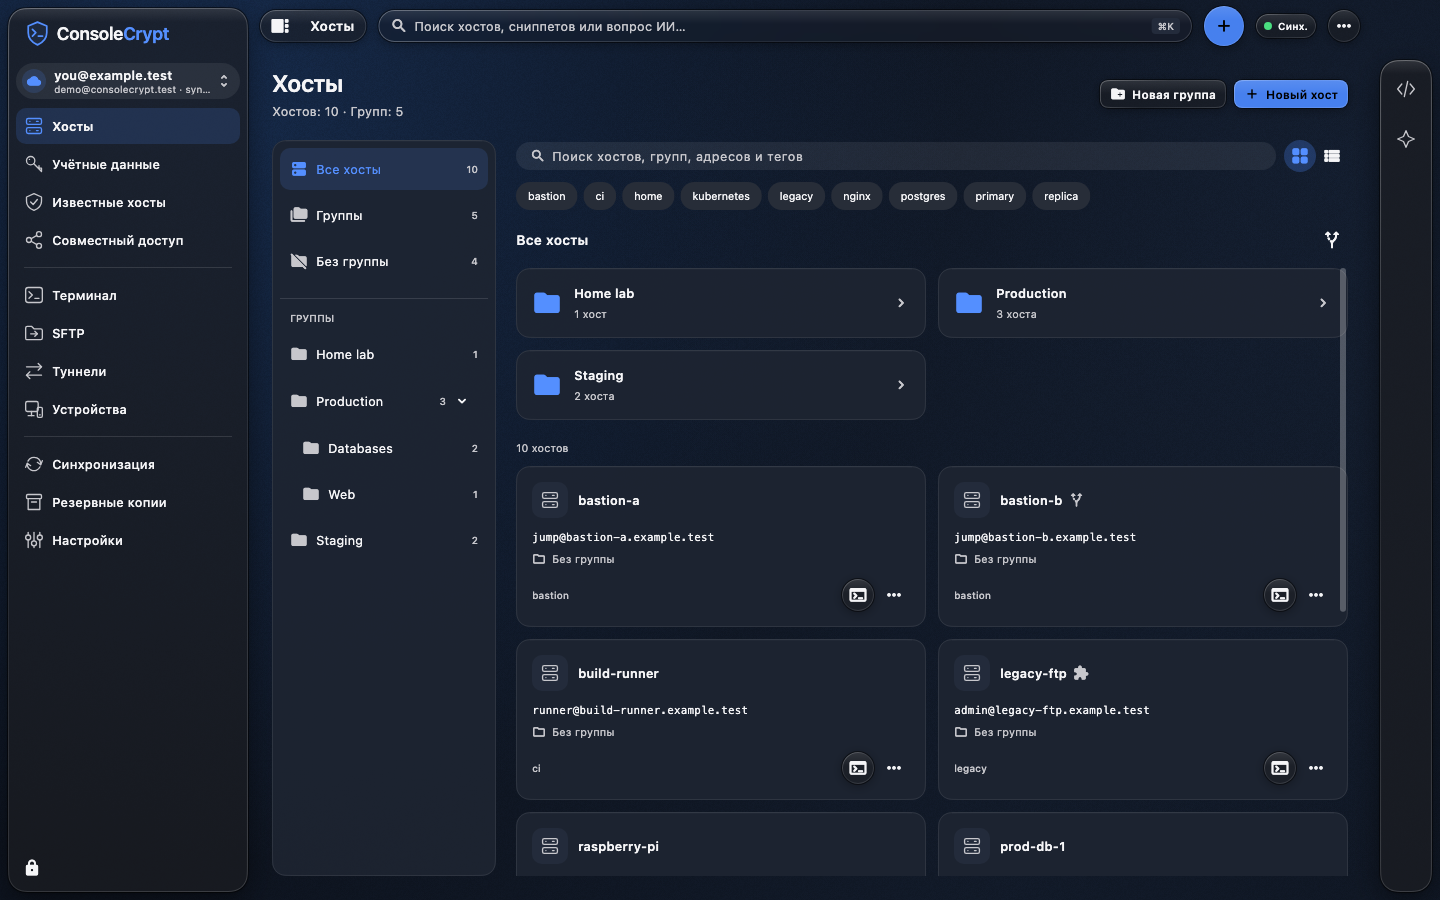
Task: Filter hosts by legacy tag
Action: [796, 196]
